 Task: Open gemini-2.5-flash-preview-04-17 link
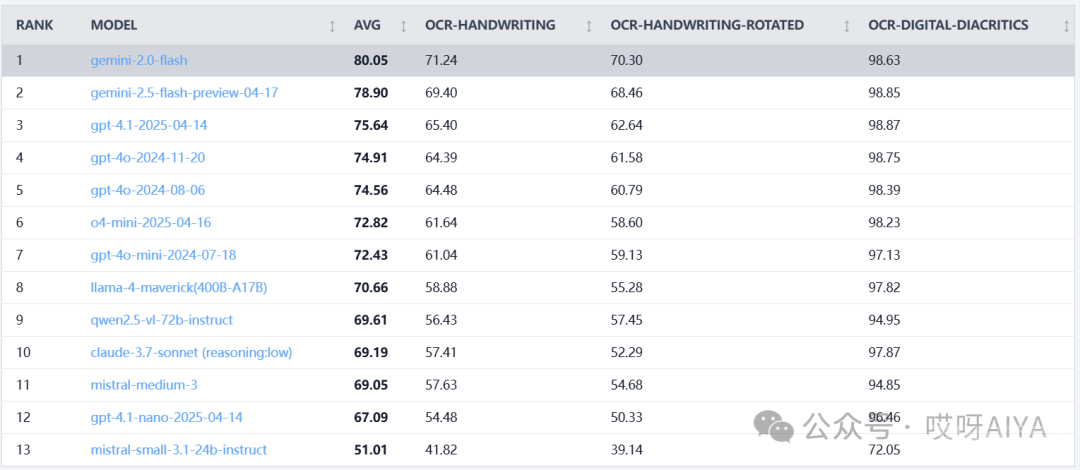[185, 93]
